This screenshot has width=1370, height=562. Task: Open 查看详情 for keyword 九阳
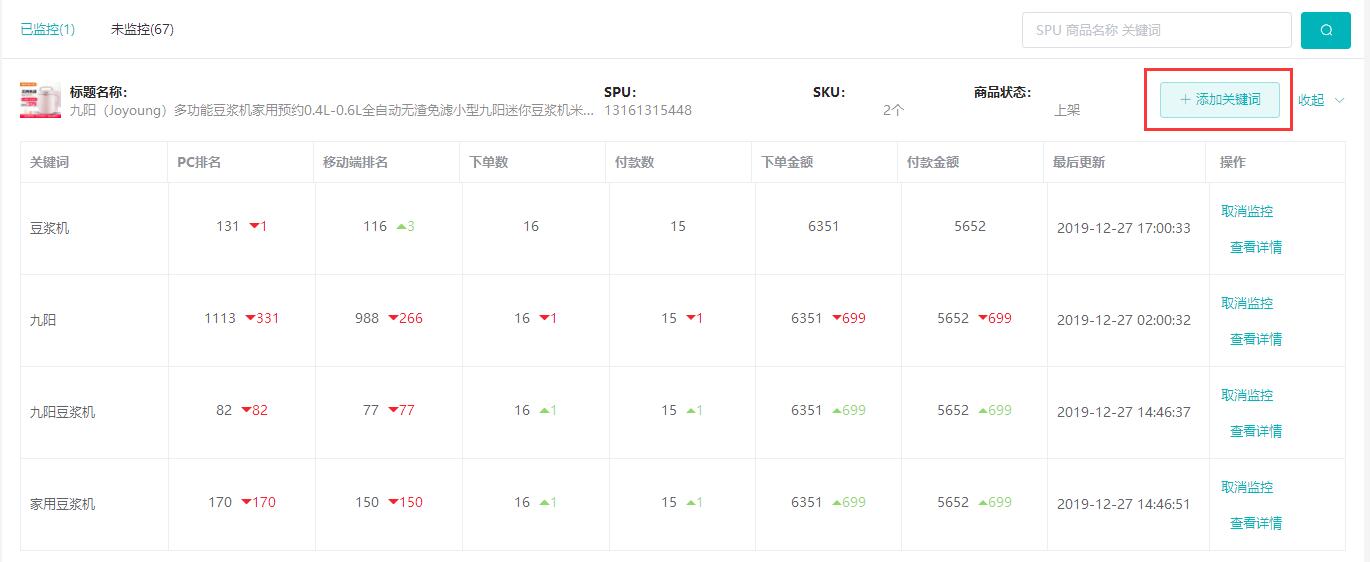click(x=1256, y=339)
